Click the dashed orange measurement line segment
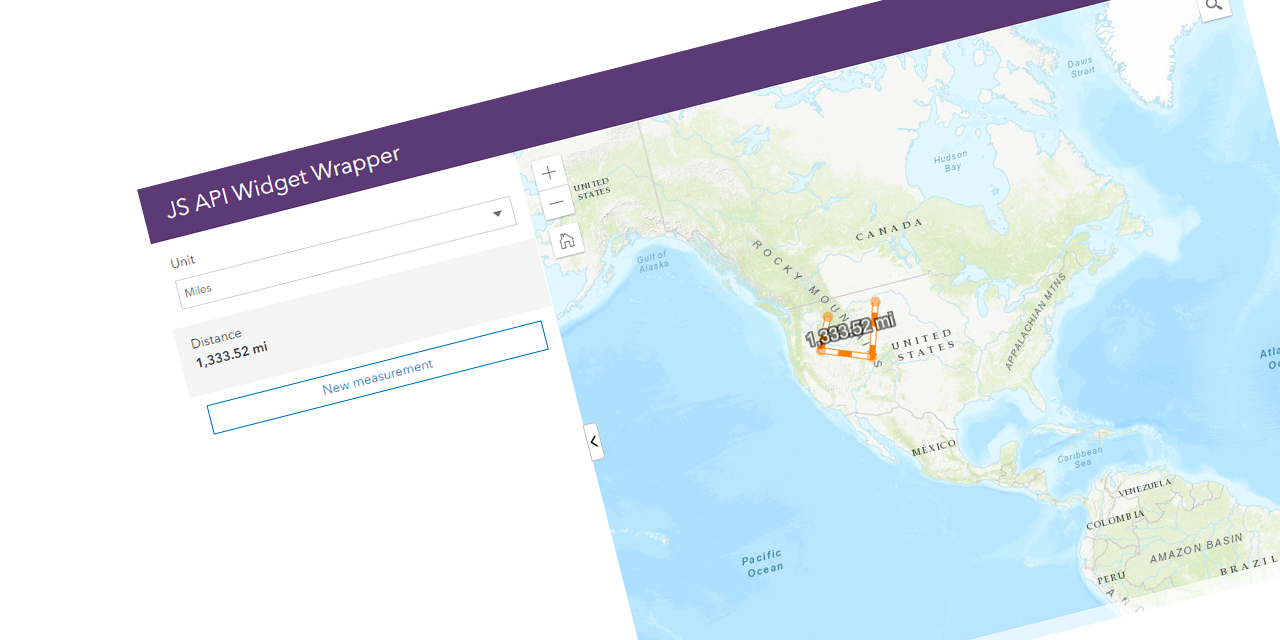 (x=846, y=353)
